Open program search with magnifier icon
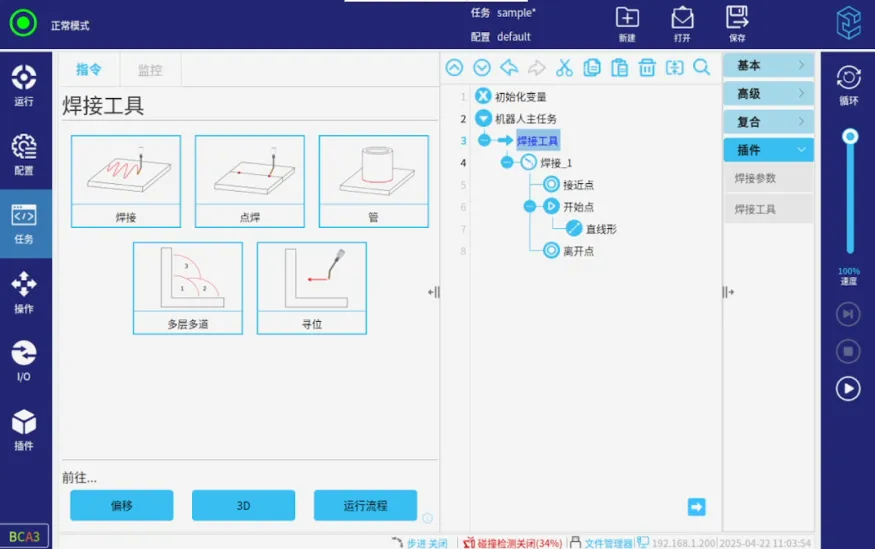This screenshot has height=549, width=875. click(701, 68)
